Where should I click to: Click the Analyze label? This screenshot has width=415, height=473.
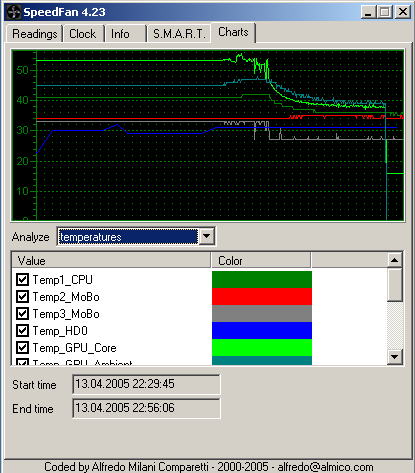click(x=30, y=237)
